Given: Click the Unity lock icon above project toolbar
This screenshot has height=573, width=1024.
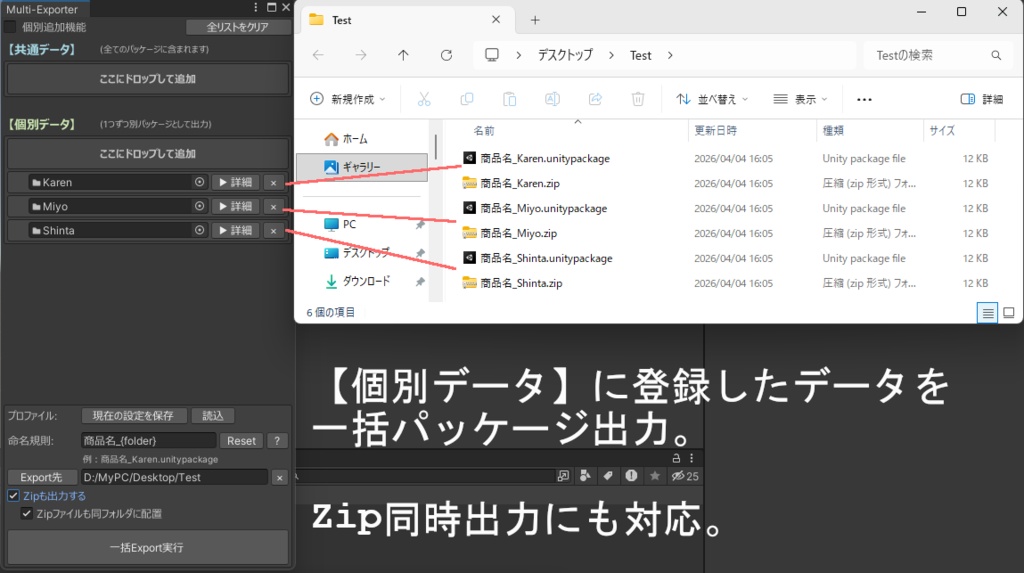Looking at the screenshot, I should point(677,458).
